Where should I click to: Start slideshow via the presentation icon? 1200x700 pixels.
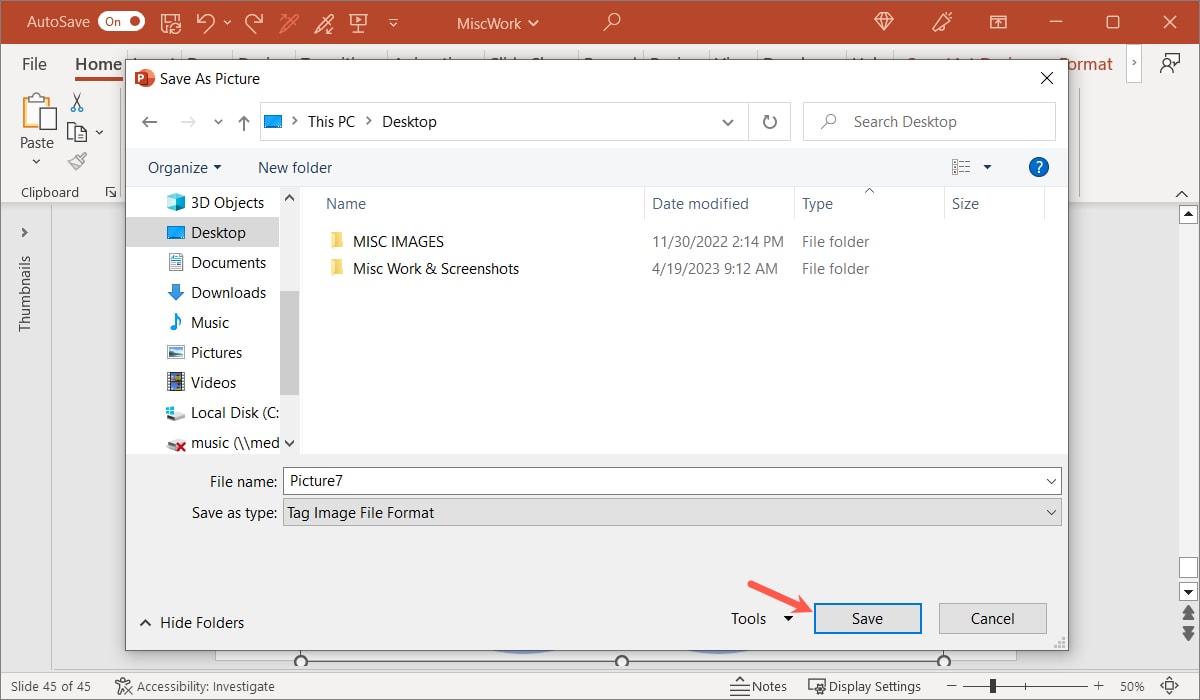360,22
